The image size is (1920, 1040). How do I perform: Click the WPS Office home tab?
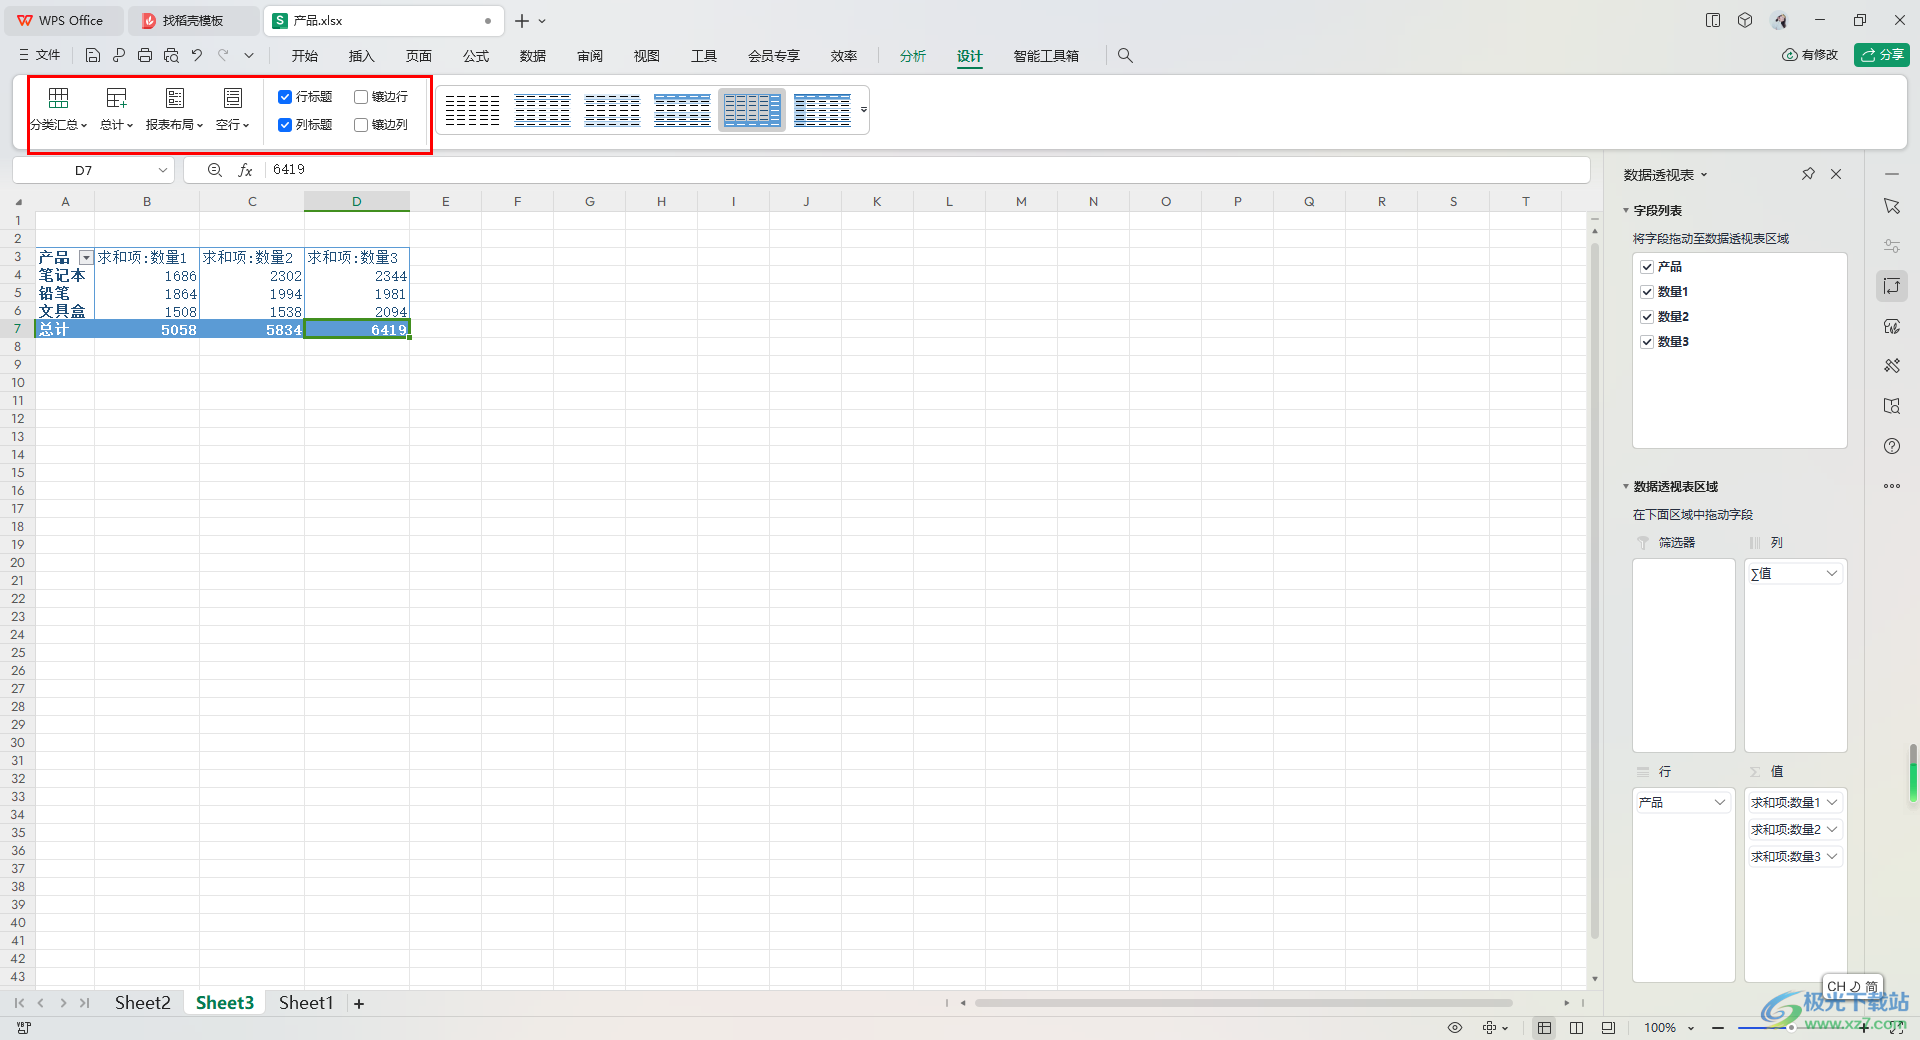(62, 21)
